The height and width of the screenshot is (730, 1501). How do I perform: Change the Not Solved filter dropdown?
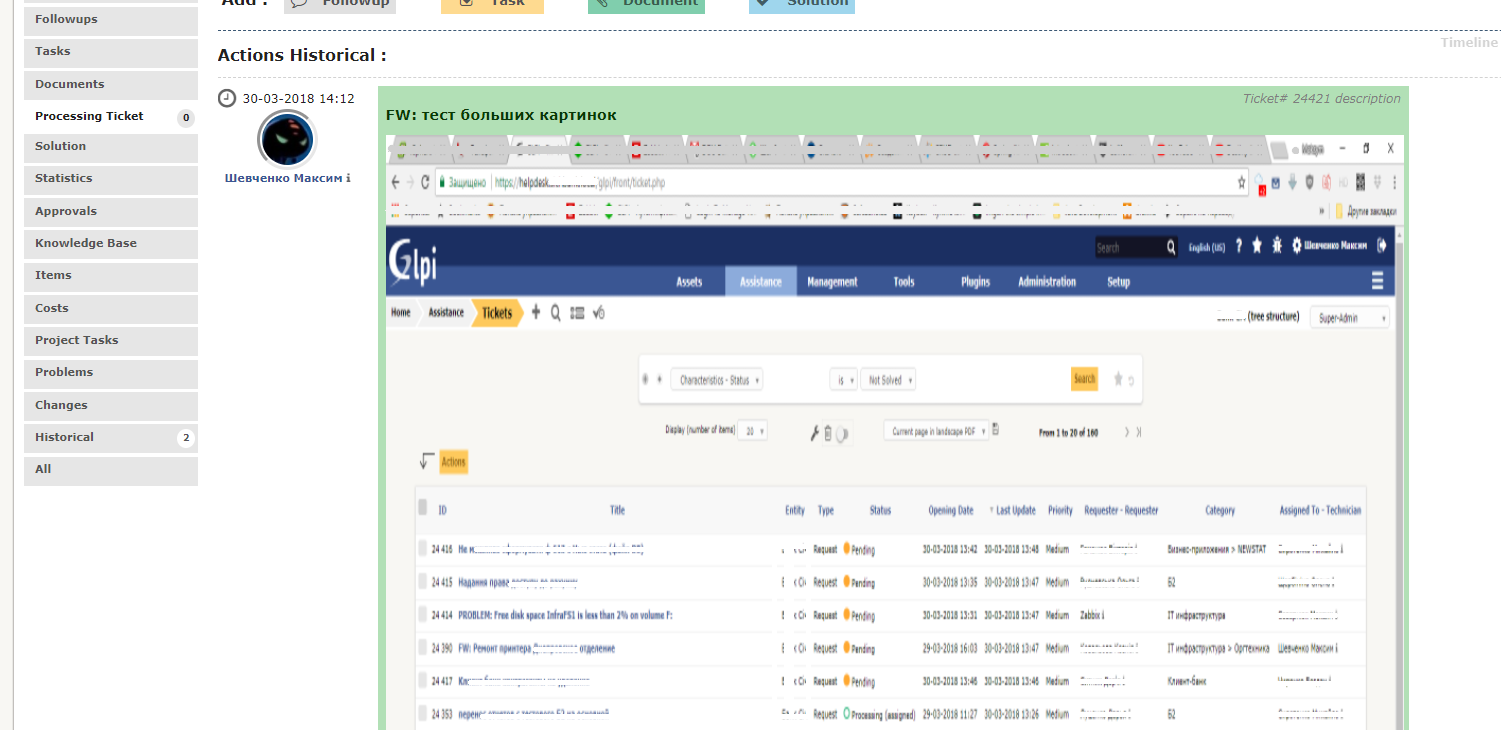[x=887, y=379]
